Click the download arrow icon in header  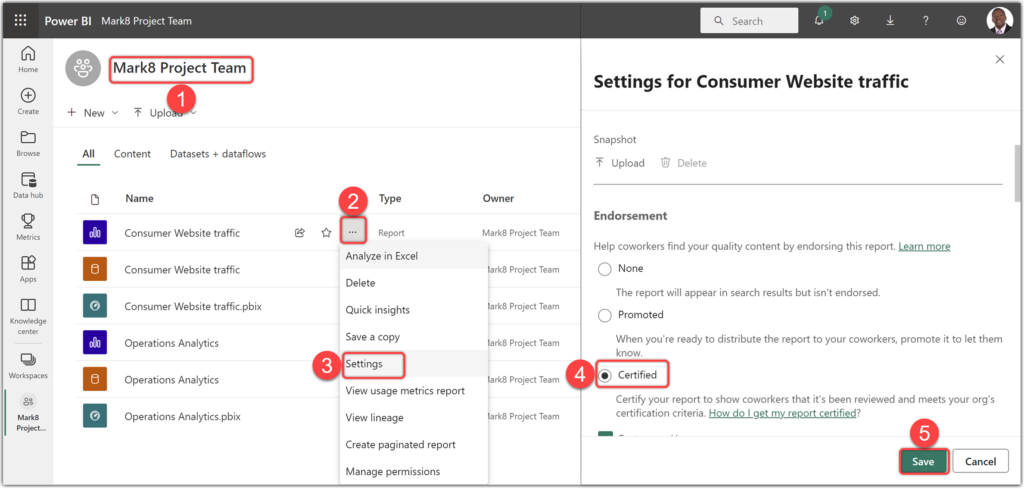(890, 20)
